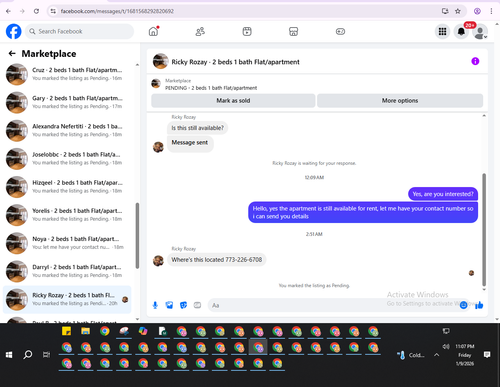Screen dimensions: 500x387
Task: Open the Windows notification center icon
Action: pos(487,355)
